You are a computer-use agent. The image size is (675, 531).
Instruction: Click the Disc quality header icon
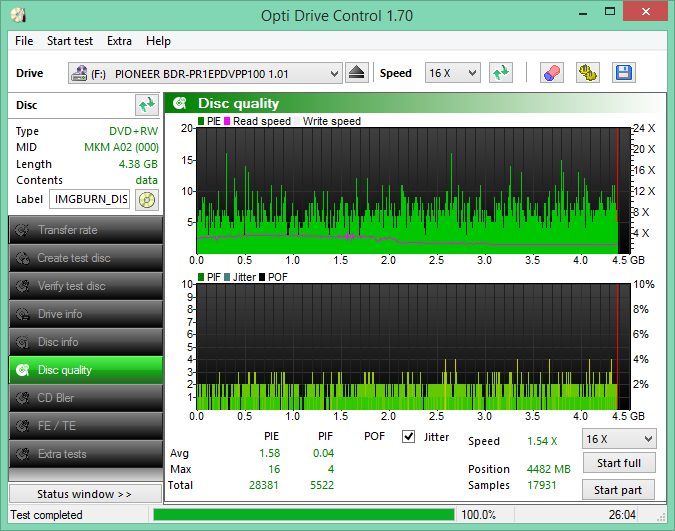pos(180,103)
